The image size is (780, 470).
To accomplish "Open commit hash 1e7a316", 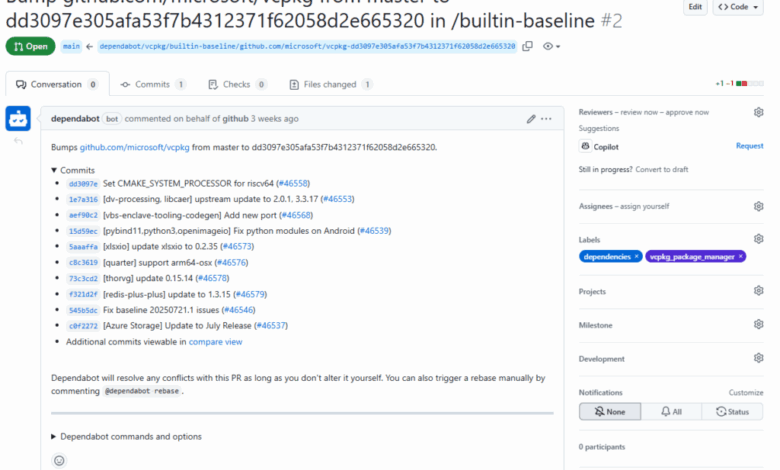I will [x=83, y=199].
